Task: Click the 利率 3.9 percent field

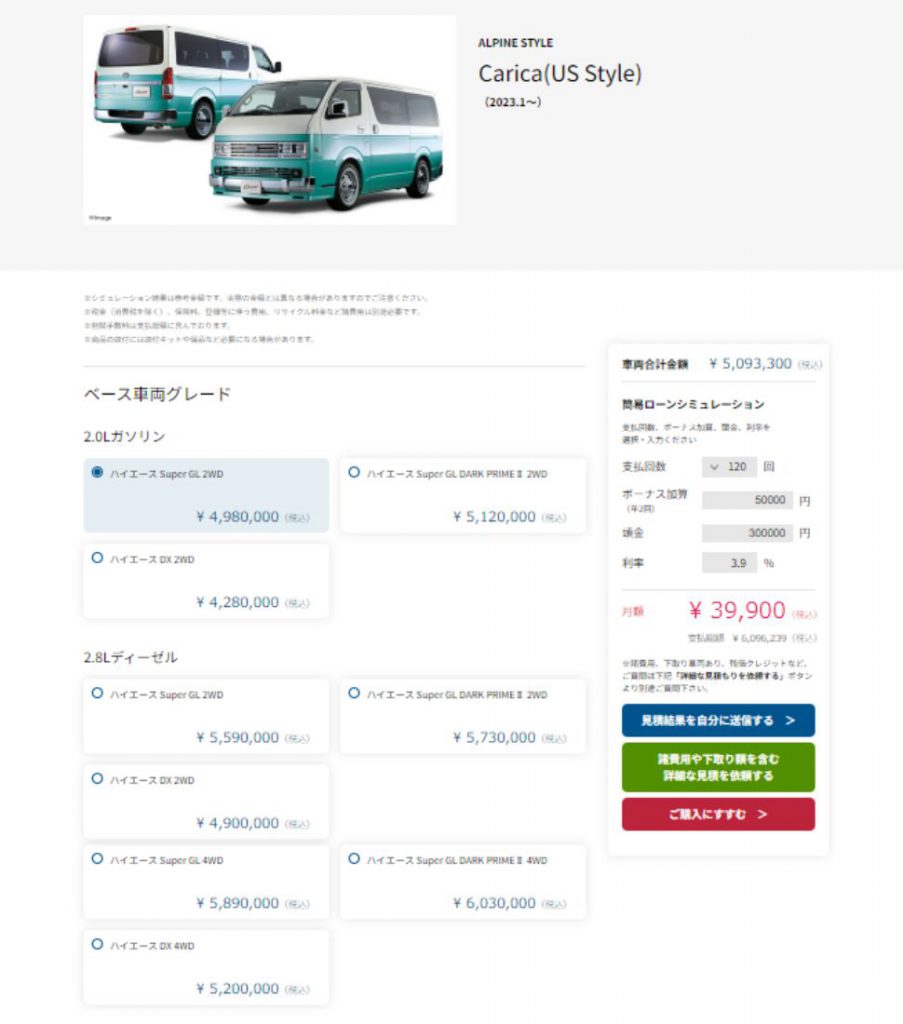Action: pyautogui.click(x=729, y=562)
